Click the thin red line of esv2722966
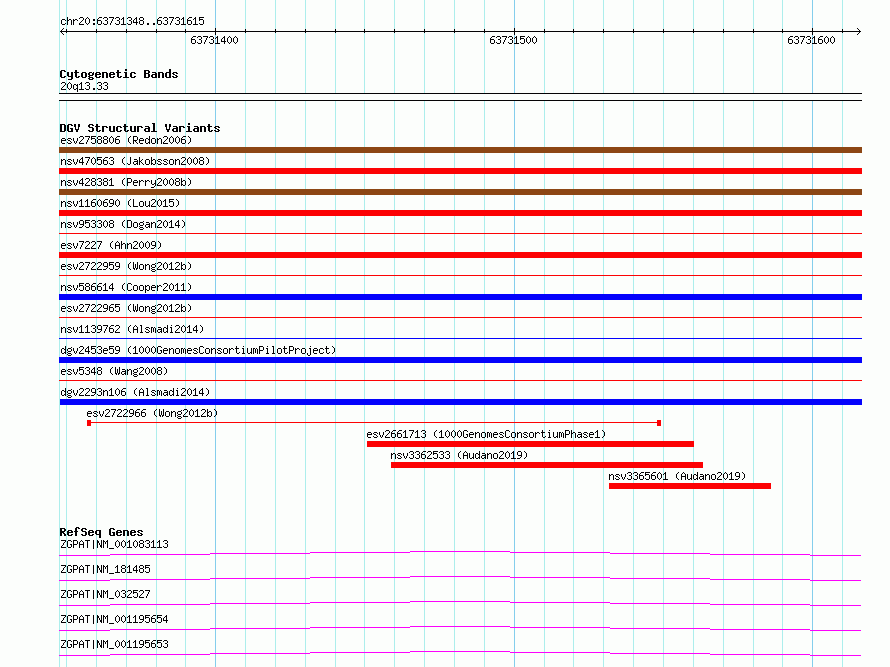The height and width of the screenshot is (667, 890). point(374,423)
